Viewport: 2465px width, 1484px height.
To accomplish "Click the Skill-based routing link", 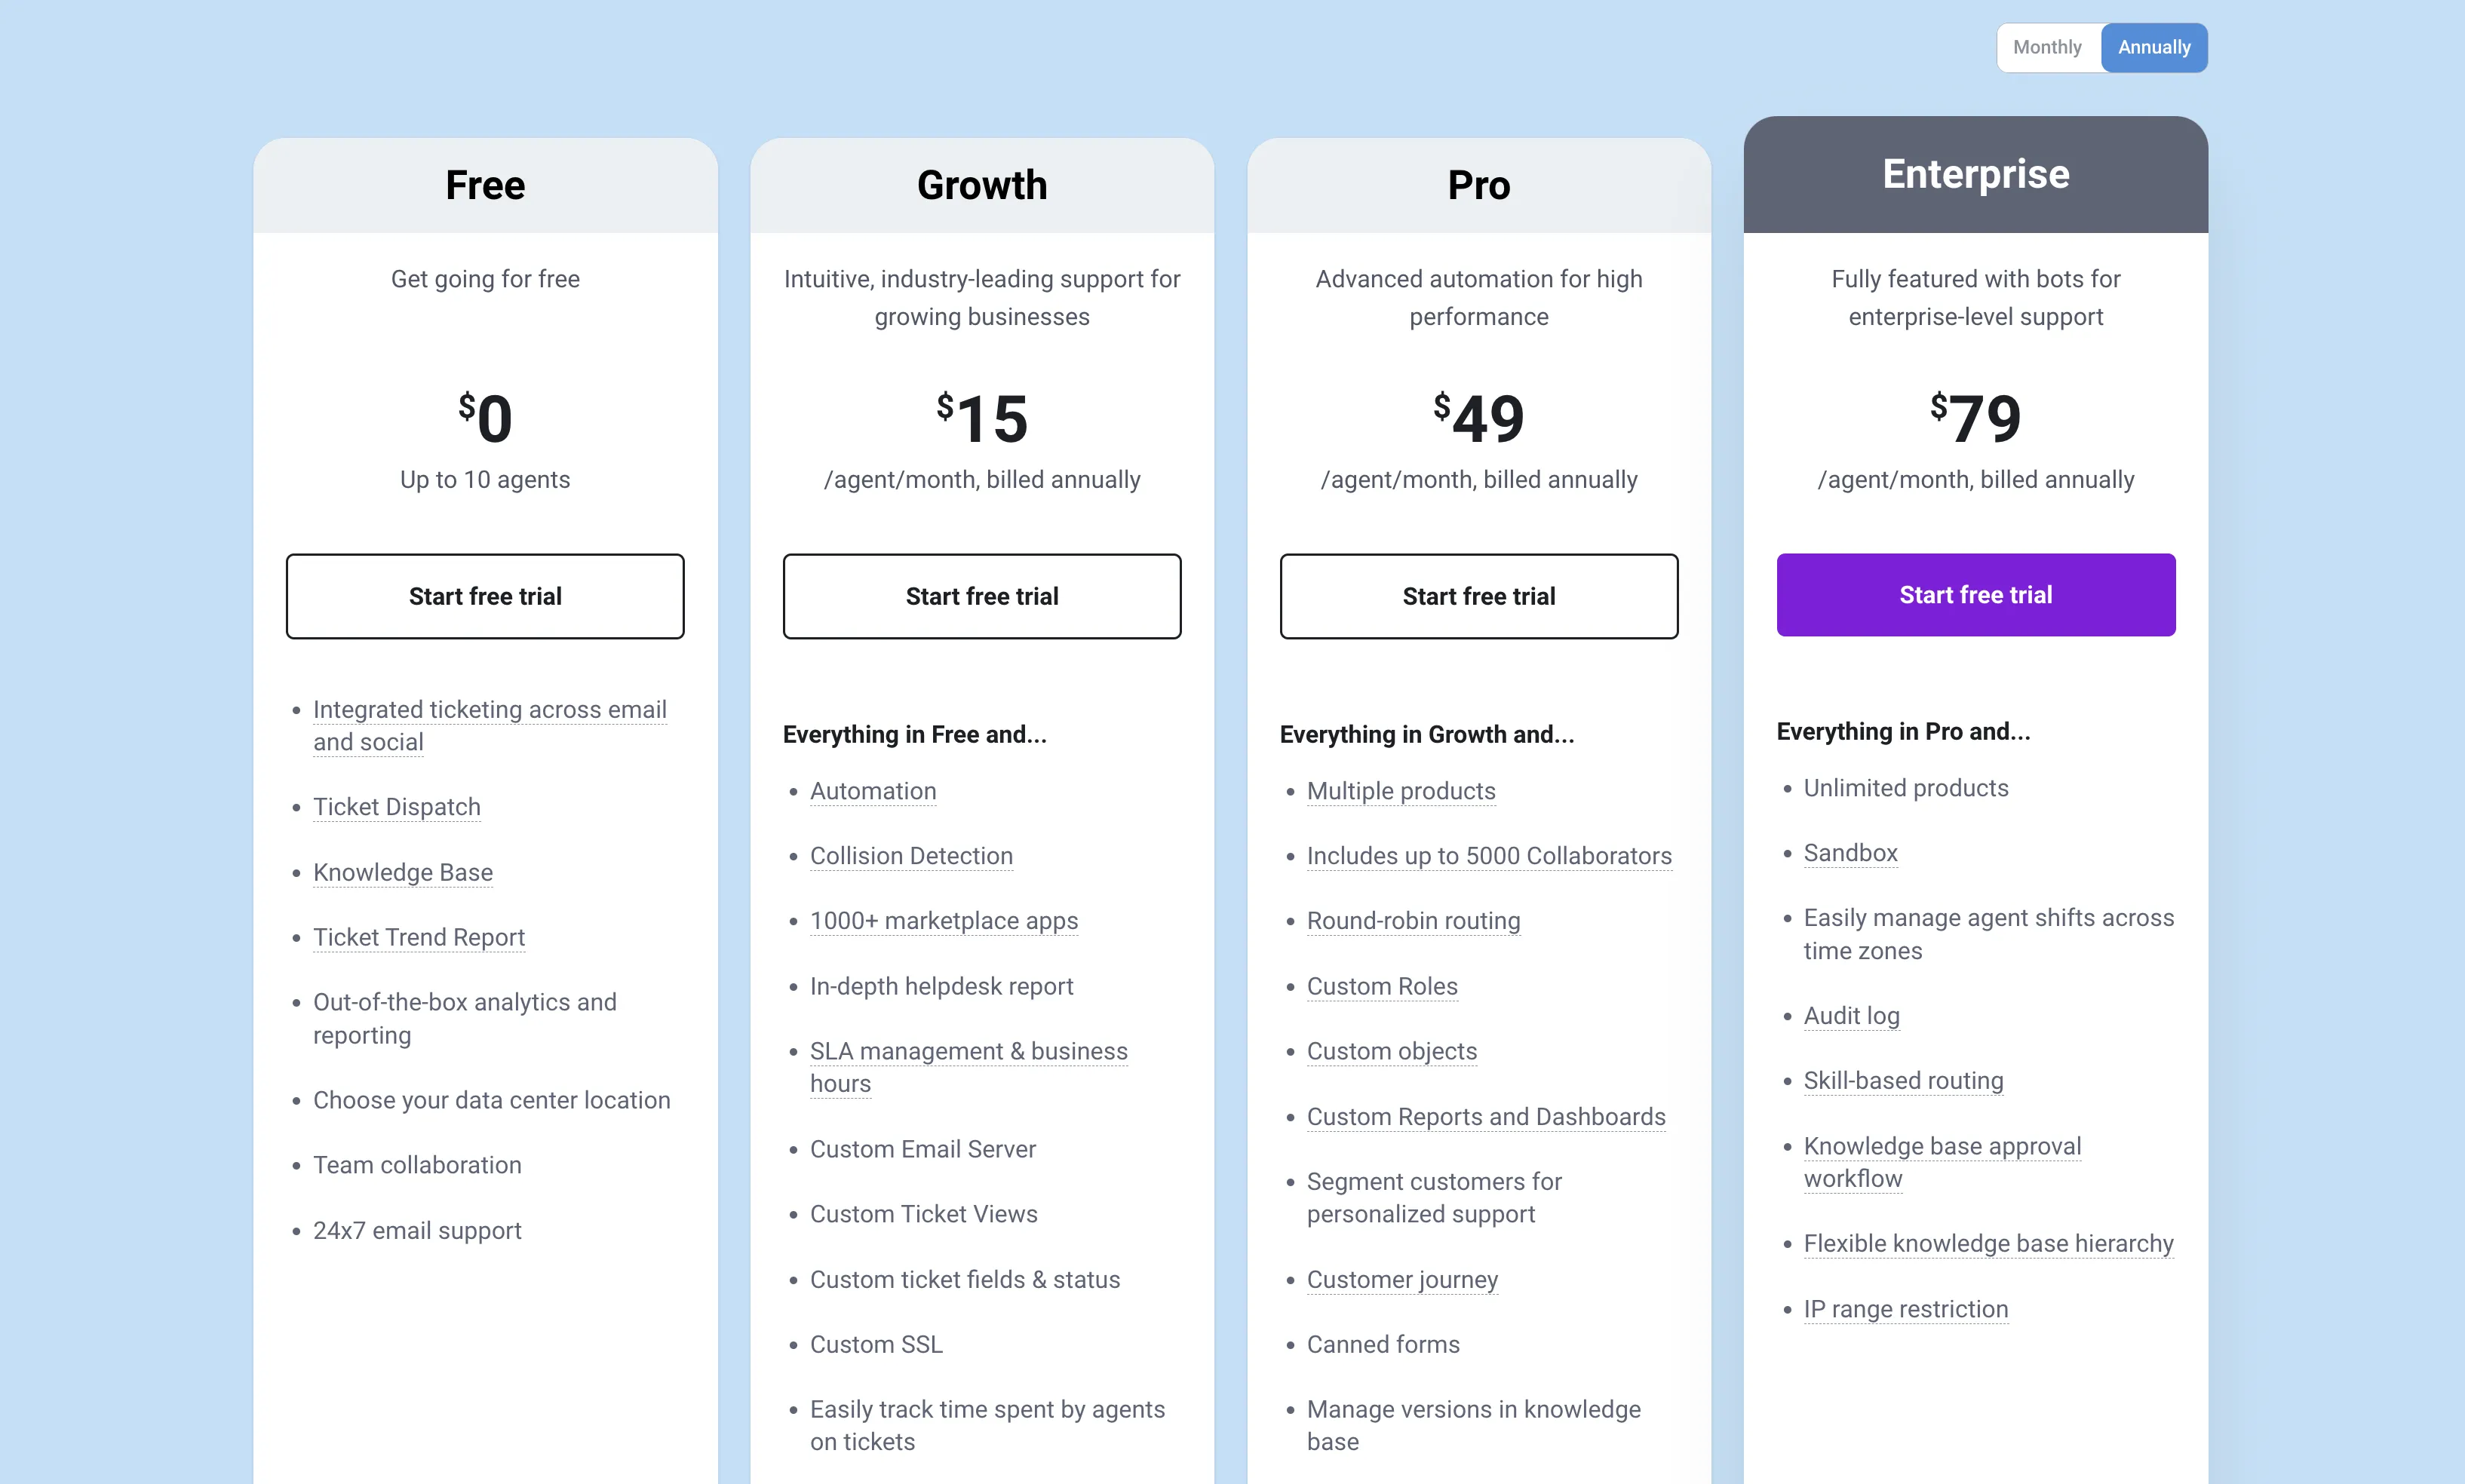I will click(1903, 1081).
